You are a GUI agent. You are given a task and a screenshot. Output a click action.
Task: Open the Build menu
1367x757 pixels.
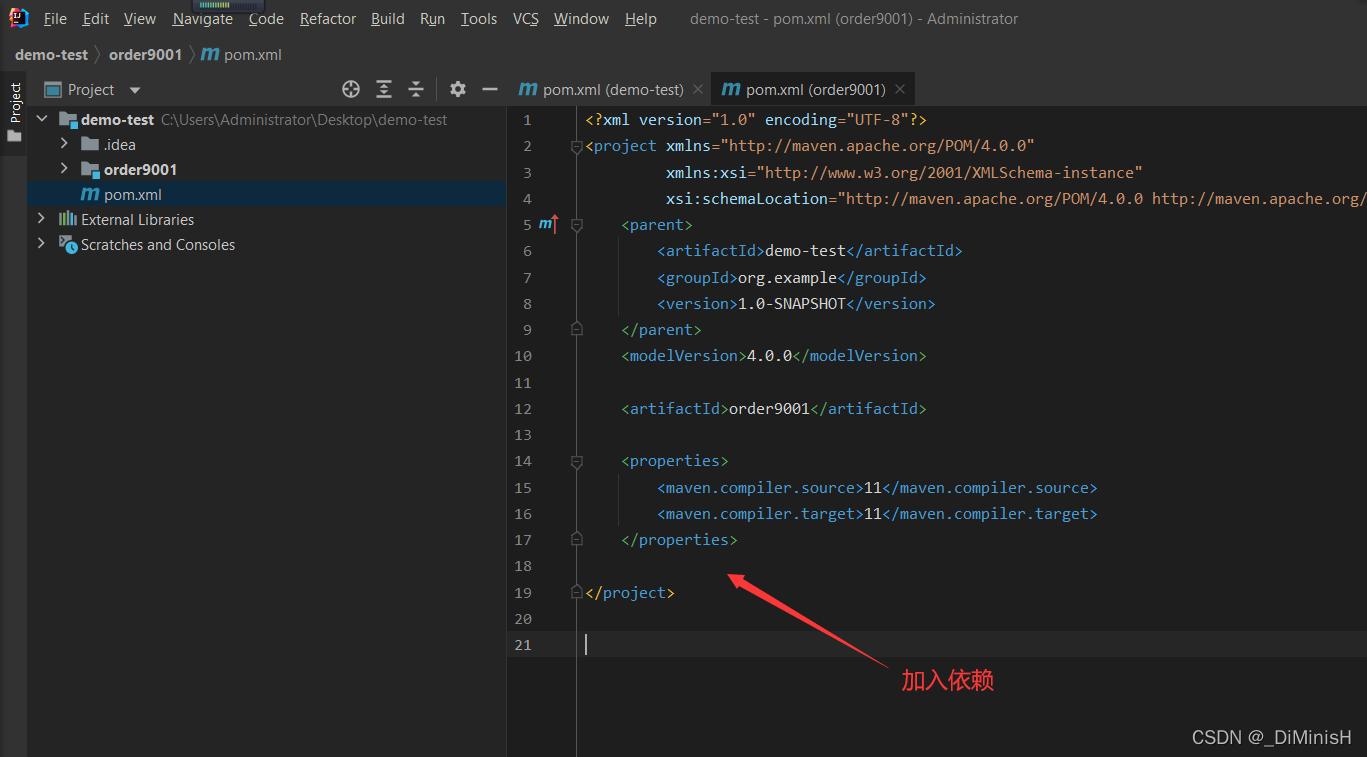pos(388,19)
